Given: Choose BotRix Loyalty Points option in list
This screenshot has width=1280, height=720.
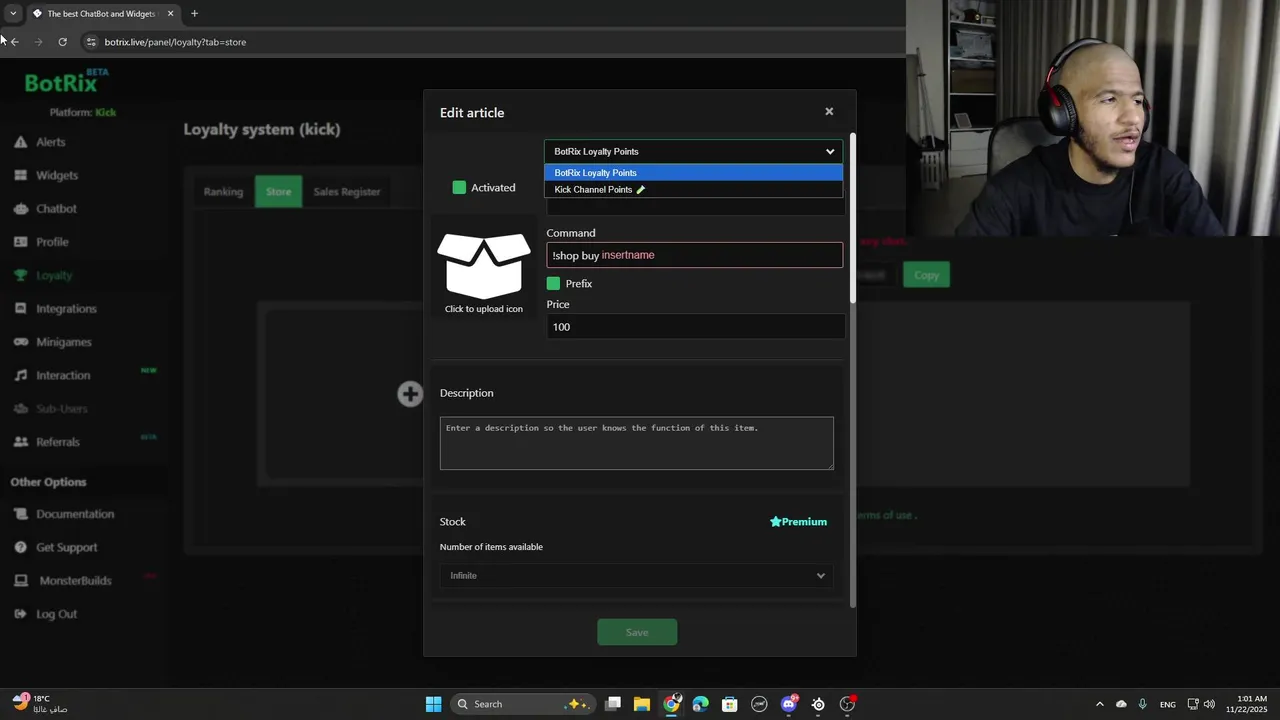Looking at the screenshot, I should pyautogui.click(x=693, y=172).
